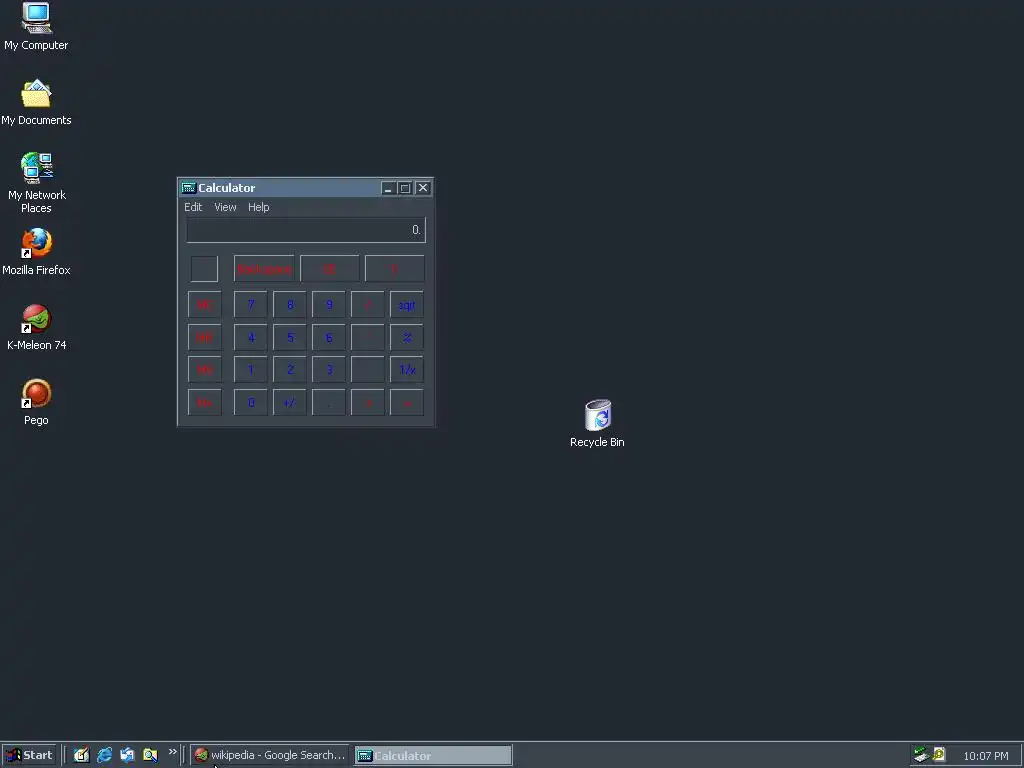Click the MS memory store button

pos(204,370)
